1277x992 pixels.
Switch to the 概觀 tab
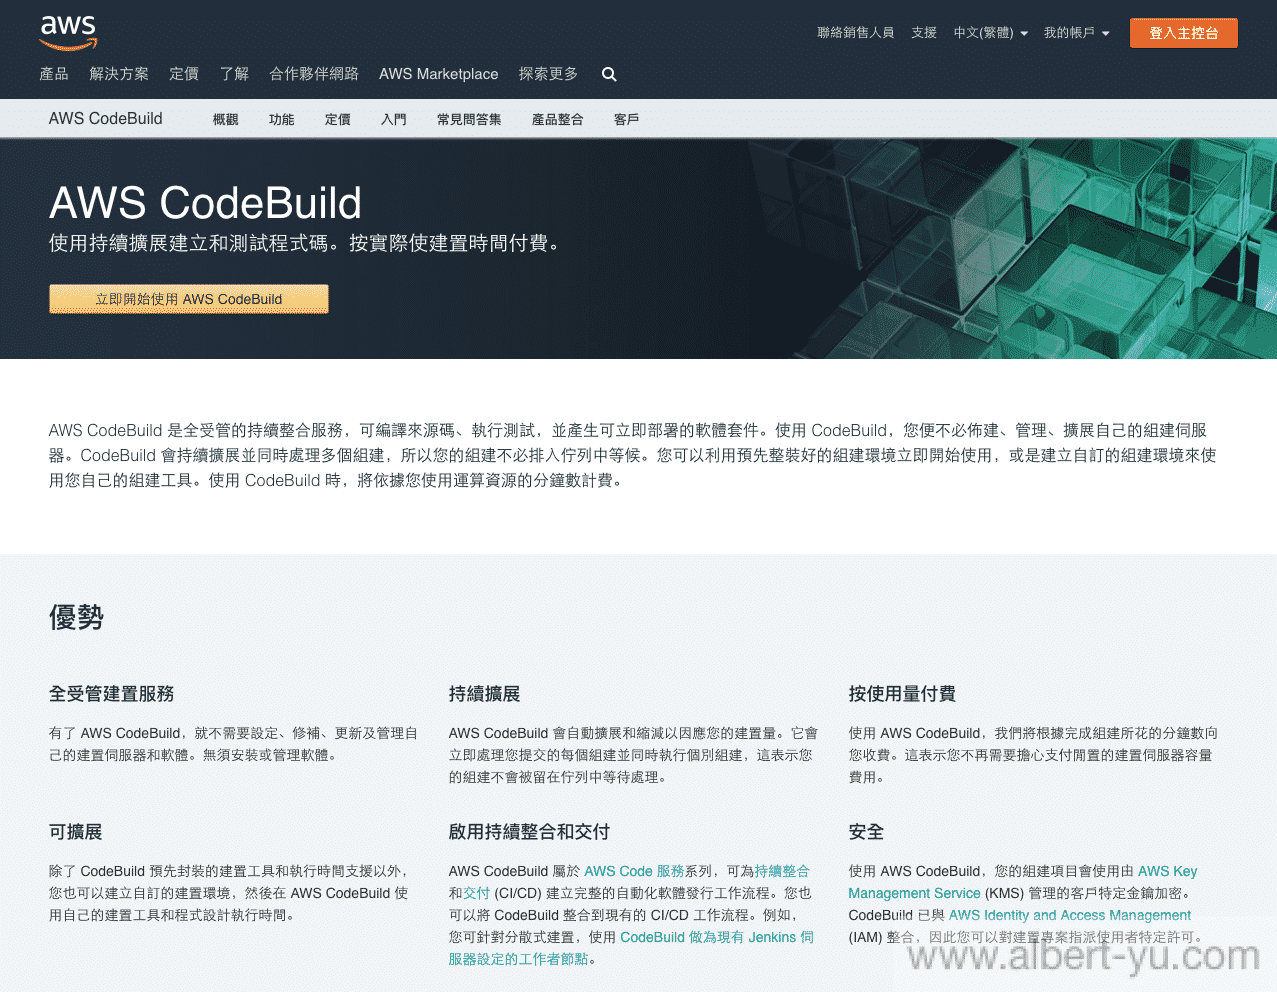click(x=226, y=119)
